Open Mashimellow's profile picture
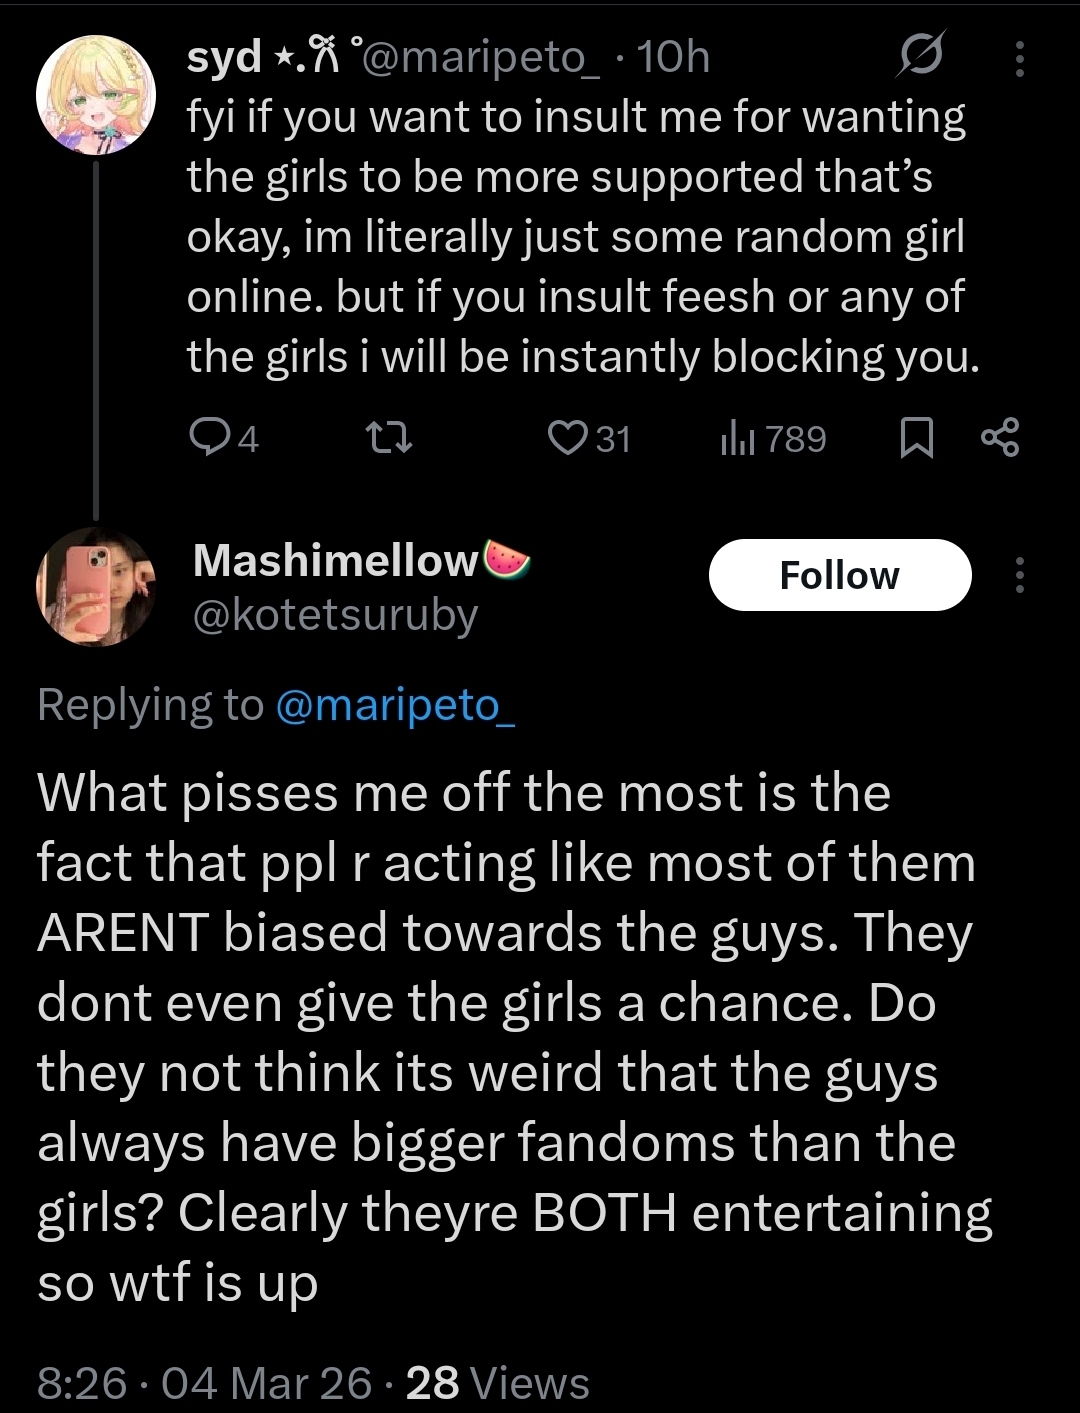 coord(96,586)
